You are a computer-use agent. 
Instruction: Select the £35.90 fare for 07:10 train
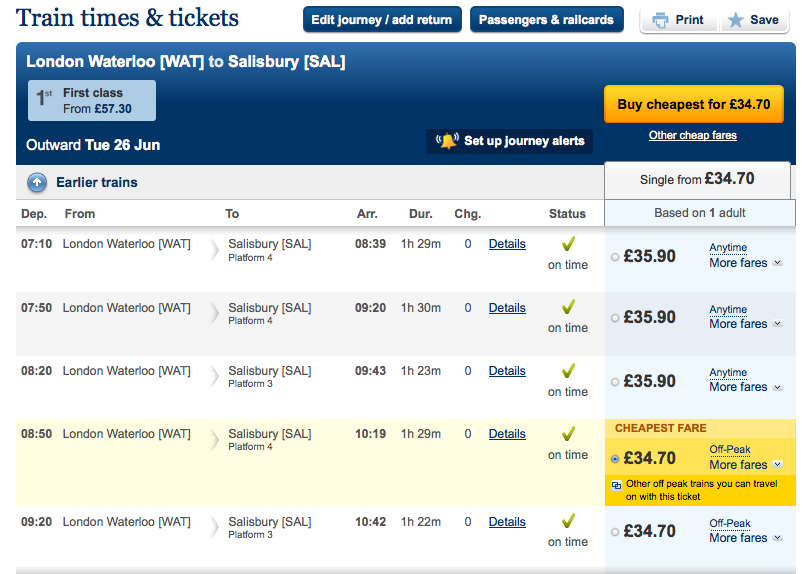point(615,257)
